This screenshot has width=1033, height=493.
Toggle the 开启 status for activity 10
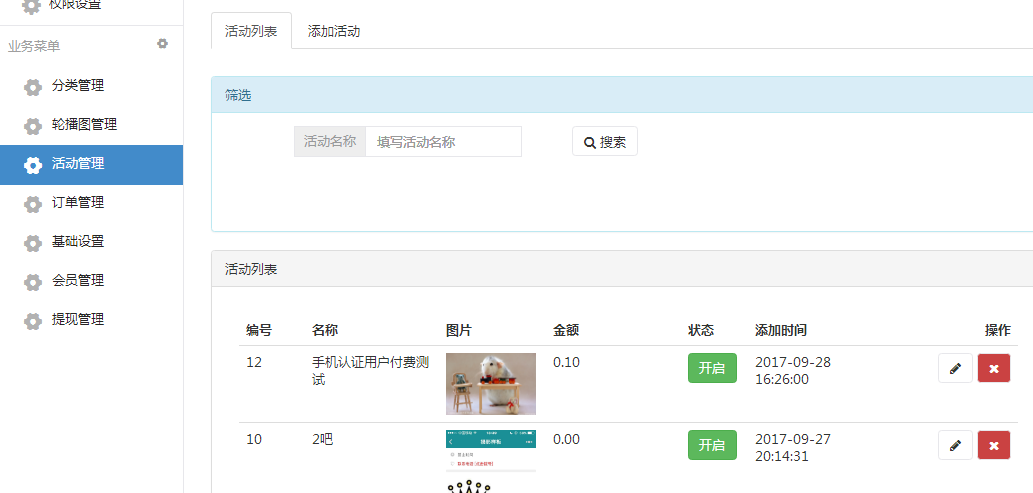712,445
